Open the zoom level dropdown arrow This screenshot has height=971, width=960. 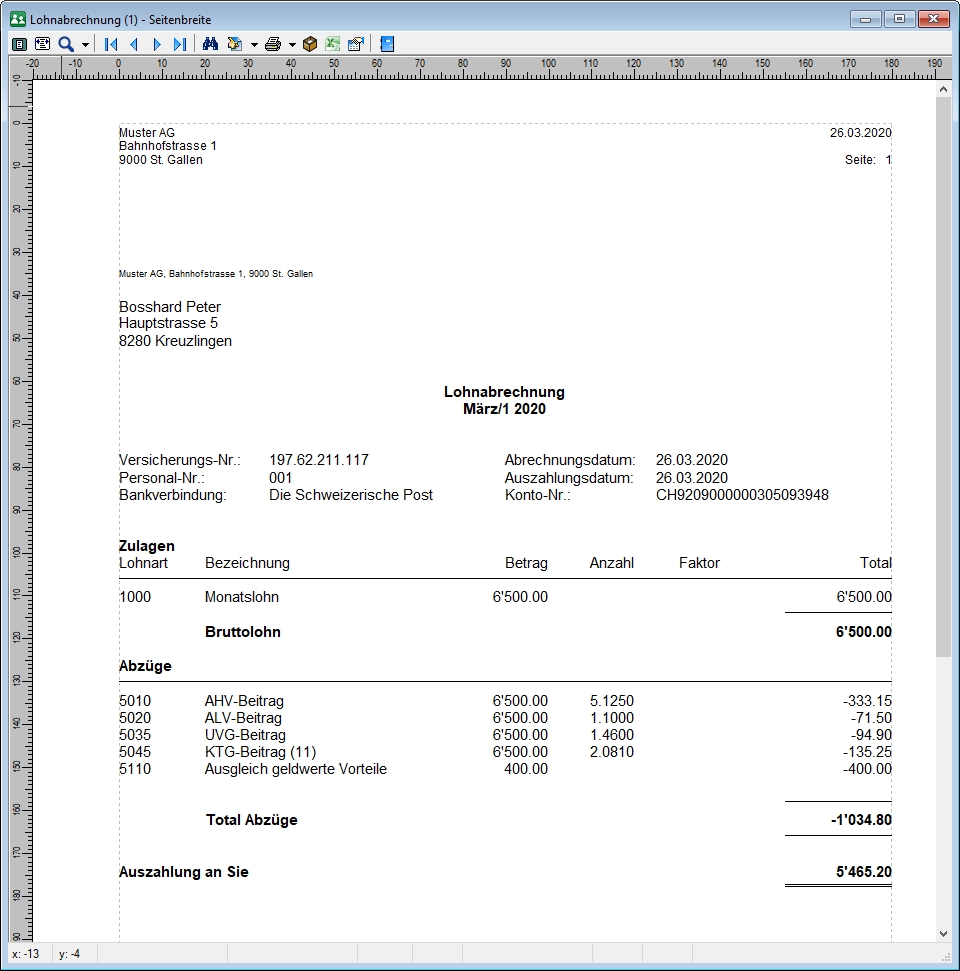(87, 43)
